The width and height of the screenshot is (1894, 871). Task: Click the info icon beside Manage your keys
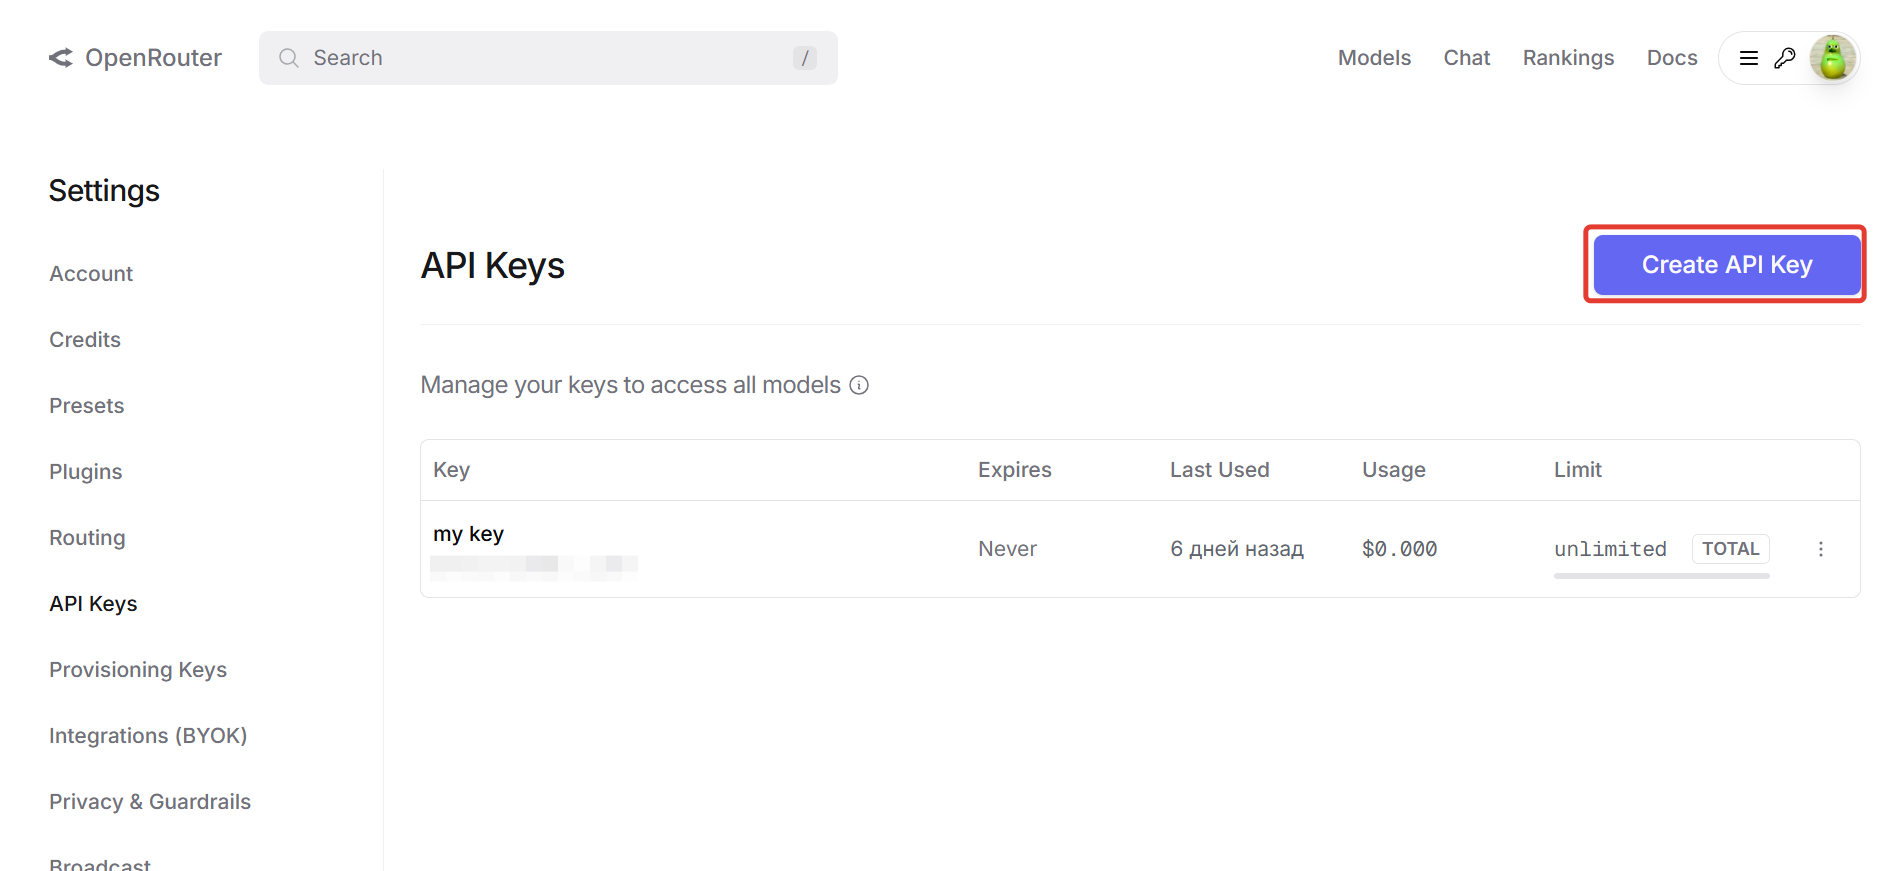(x=859, y=385)
